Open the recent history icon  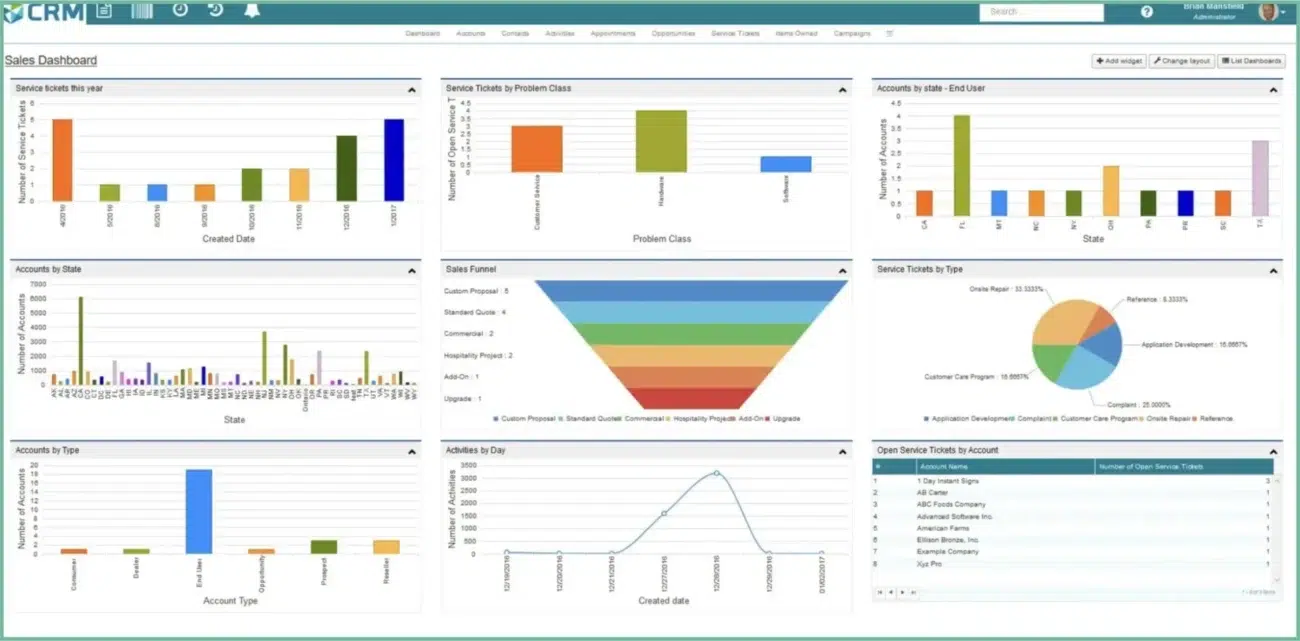pos(214,11)
